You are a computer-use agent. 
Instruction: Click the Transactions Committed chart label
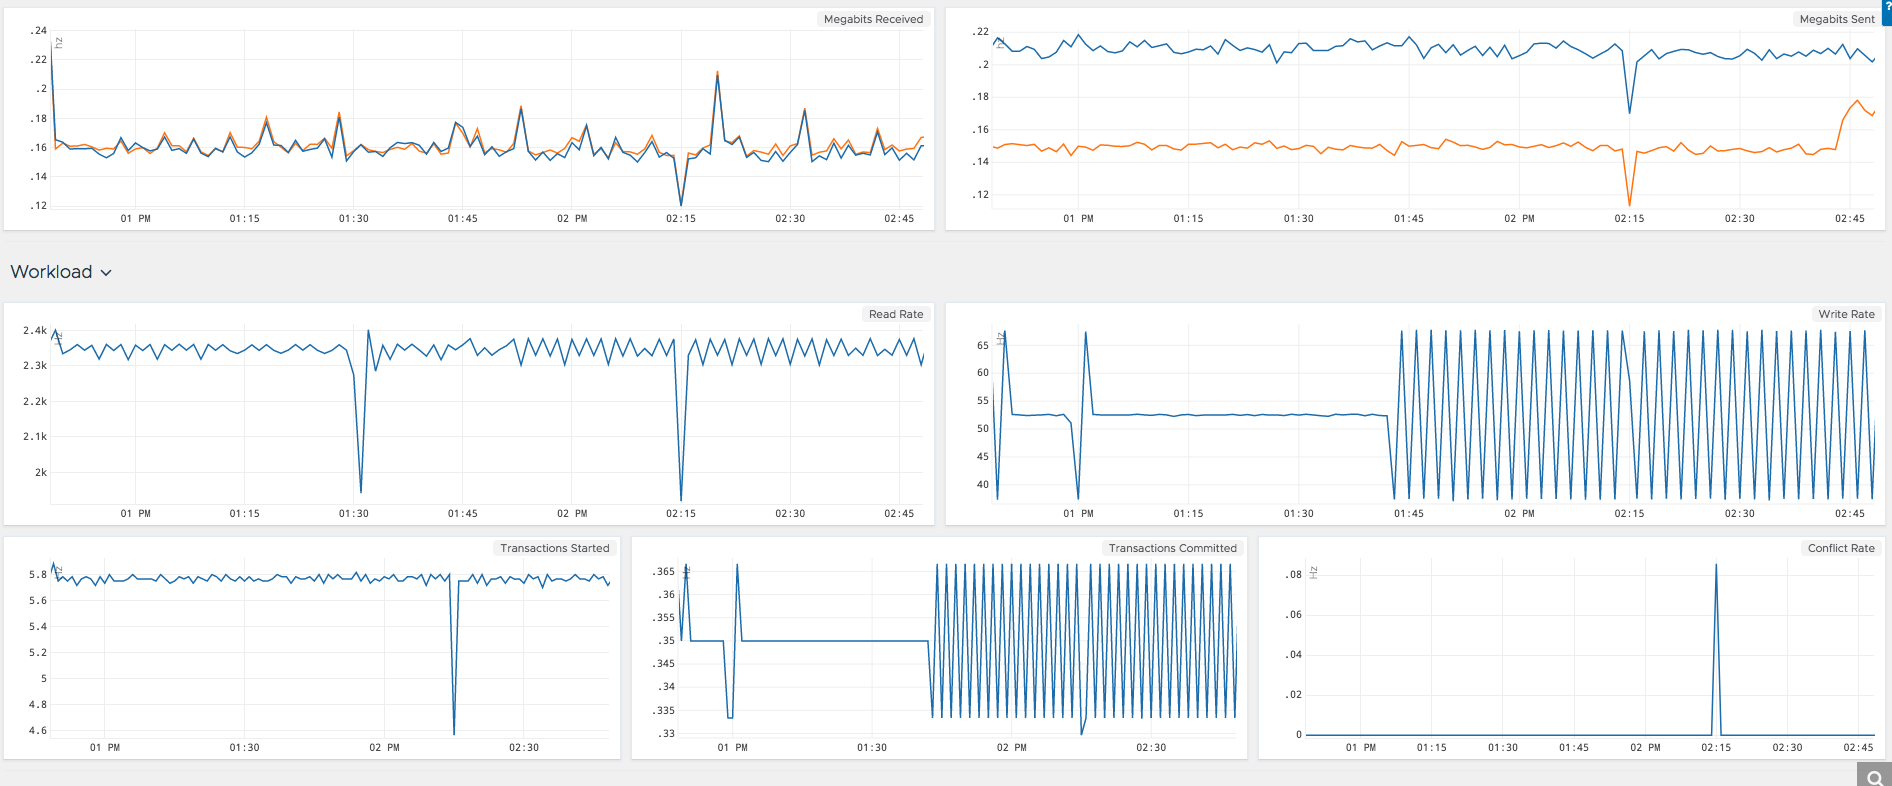(x=1172, y=548)
